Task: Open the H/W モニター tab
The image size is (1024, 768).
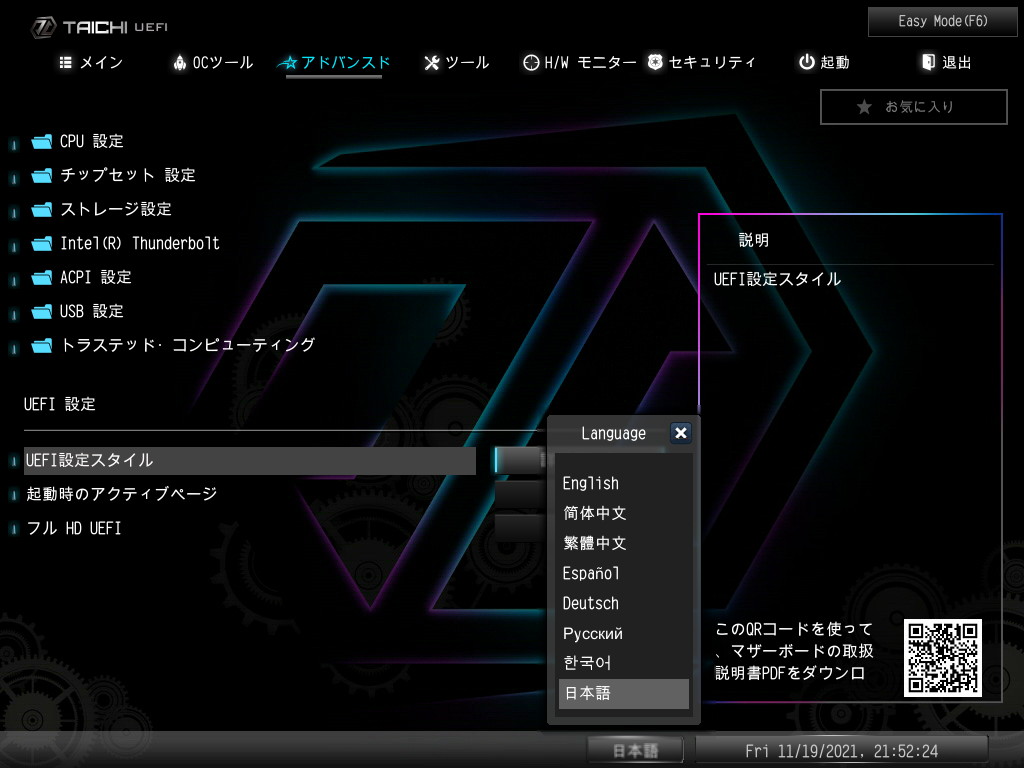Action: coord(580,63)
